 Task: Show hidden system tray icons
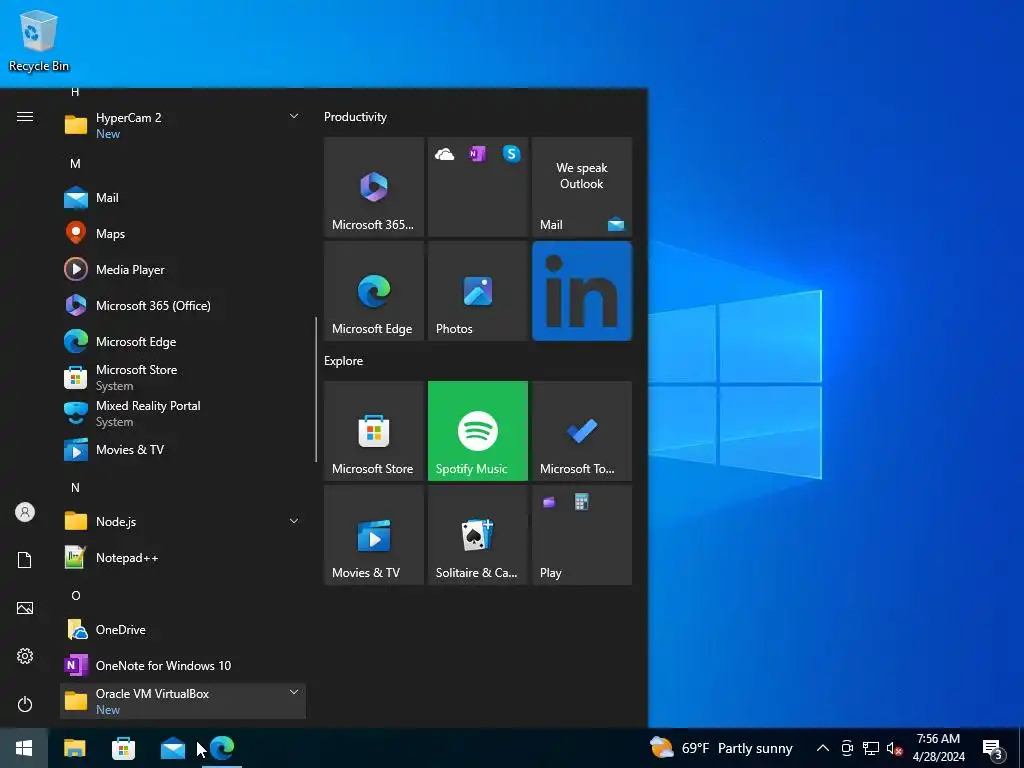tap(823, 748)
